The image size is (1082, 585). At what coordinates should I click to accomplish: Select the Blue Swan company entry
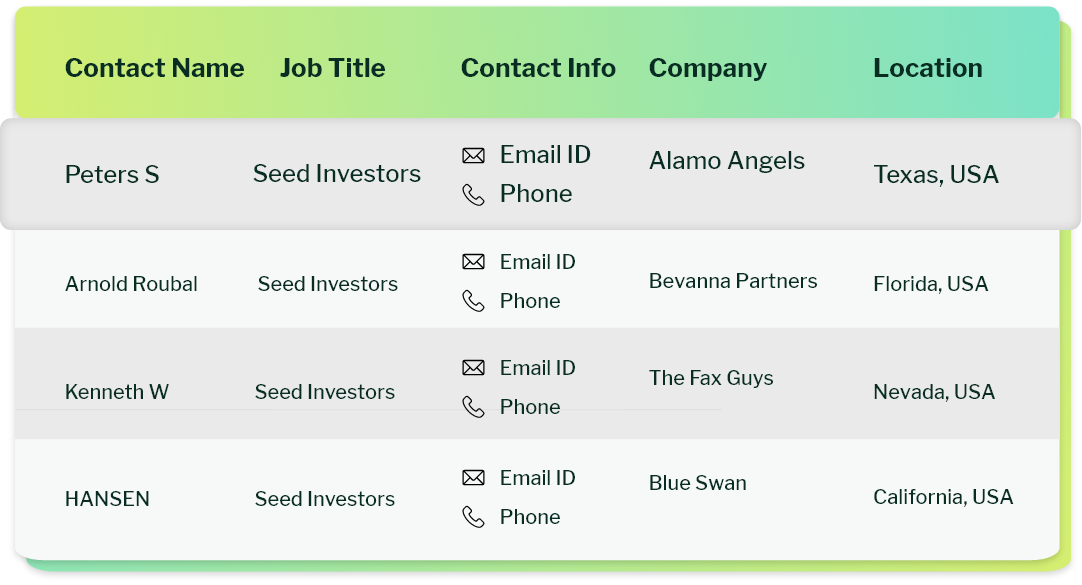point(697,483)
